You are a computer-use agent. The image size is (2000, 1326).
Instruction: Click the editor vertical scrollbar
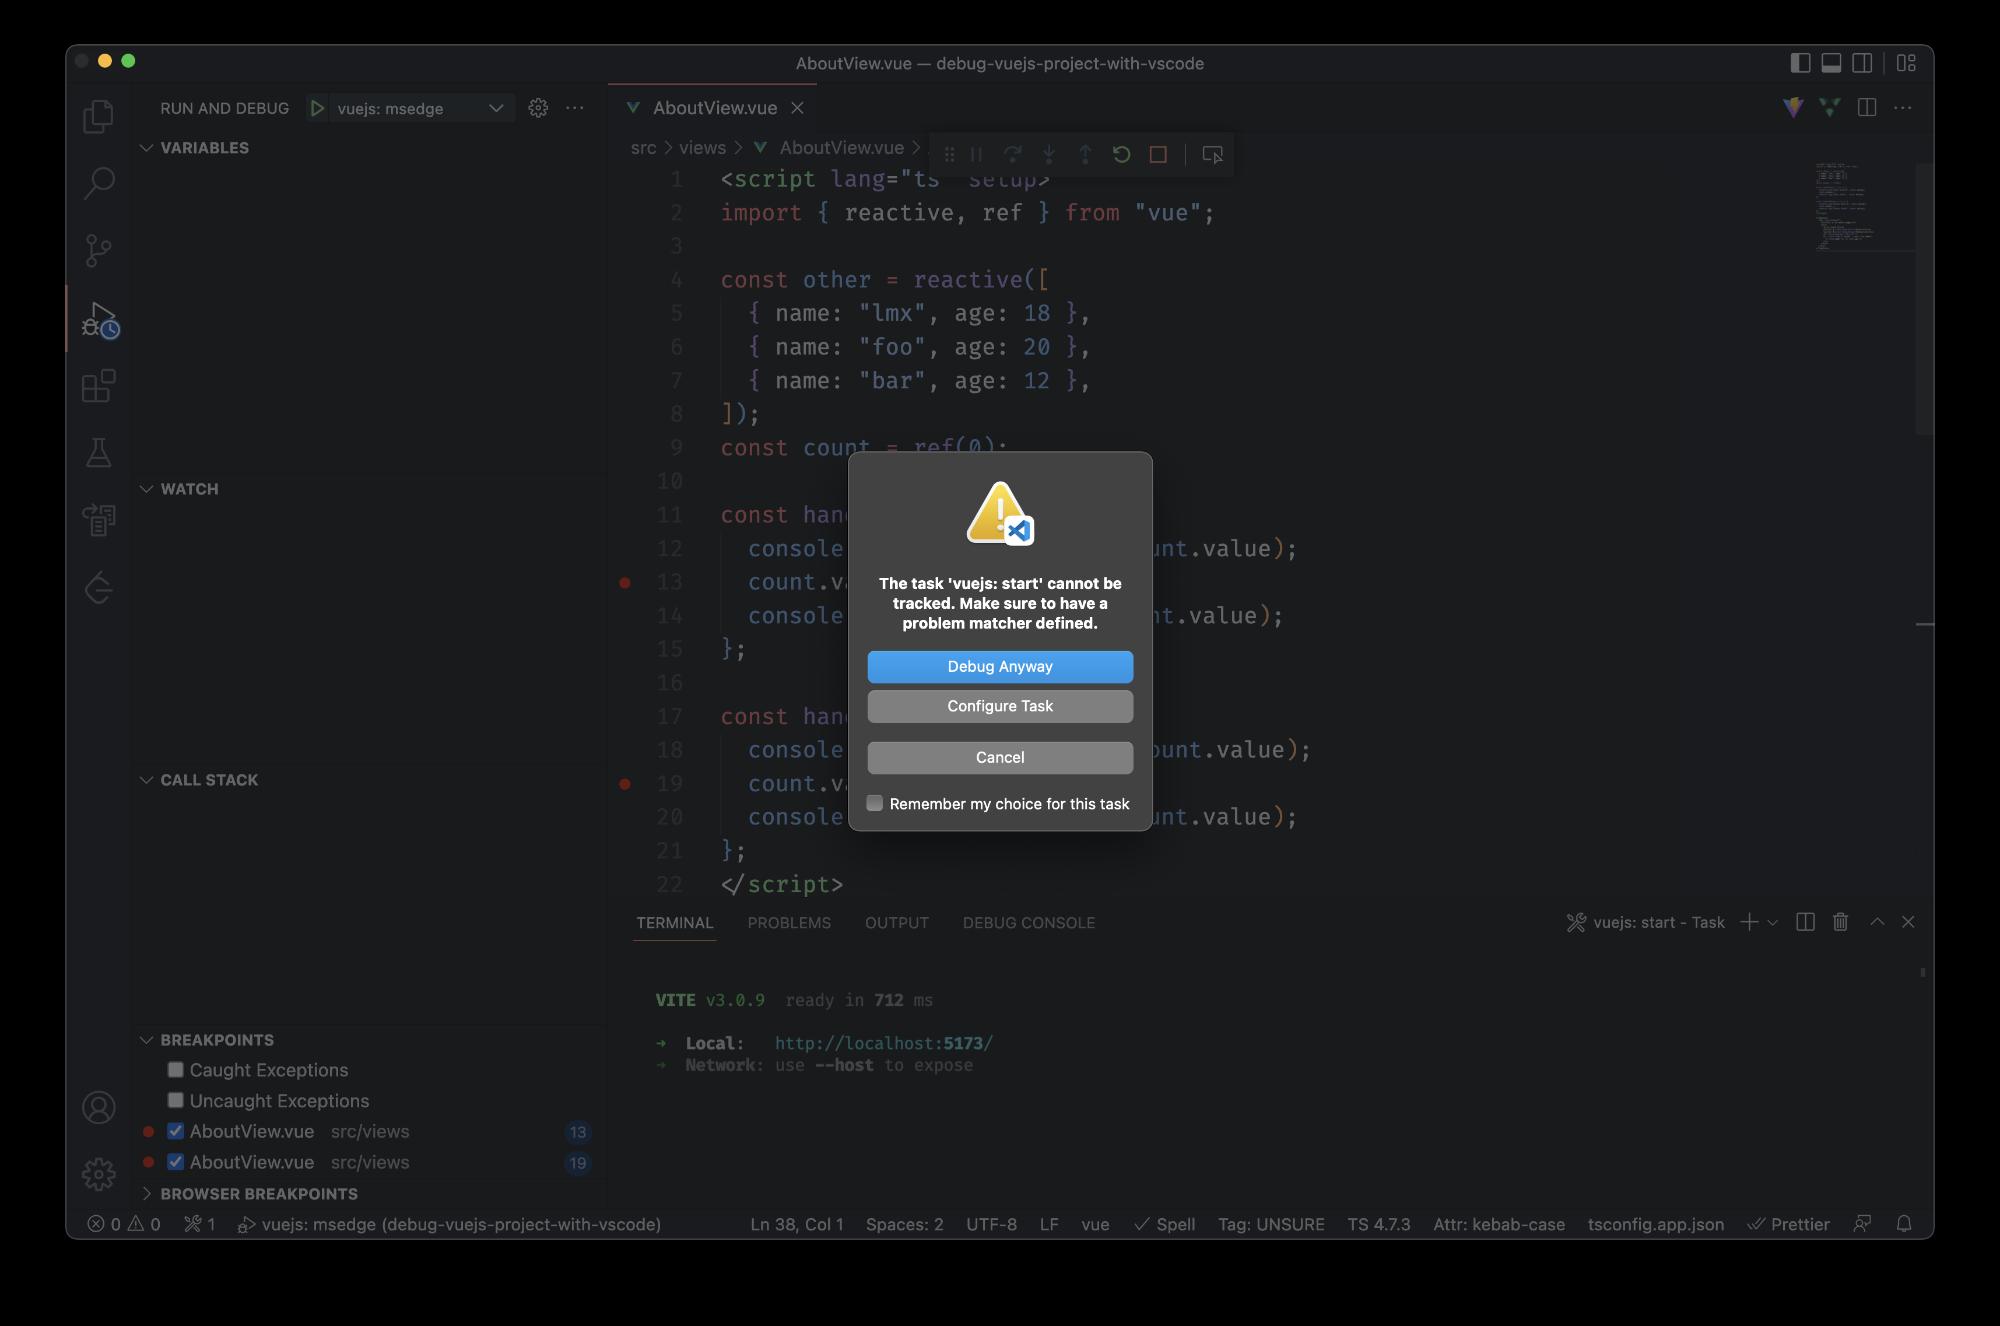click(1924, 299)
